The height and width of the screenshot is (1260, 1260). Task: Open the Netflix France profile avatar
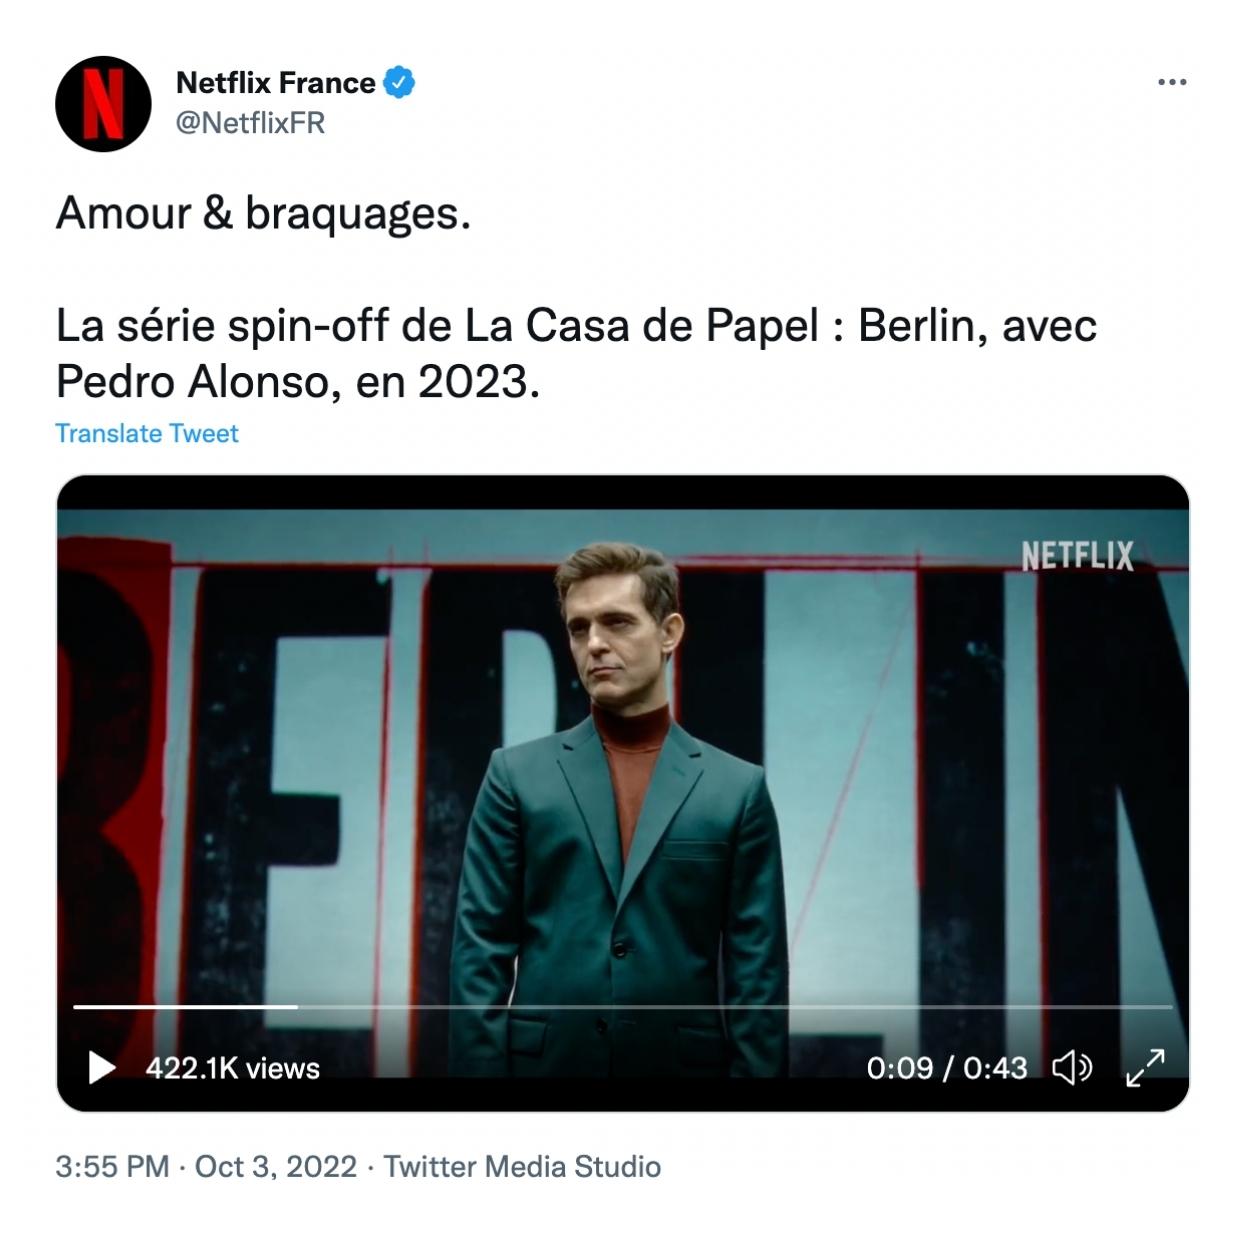click(x=103, y=104)
